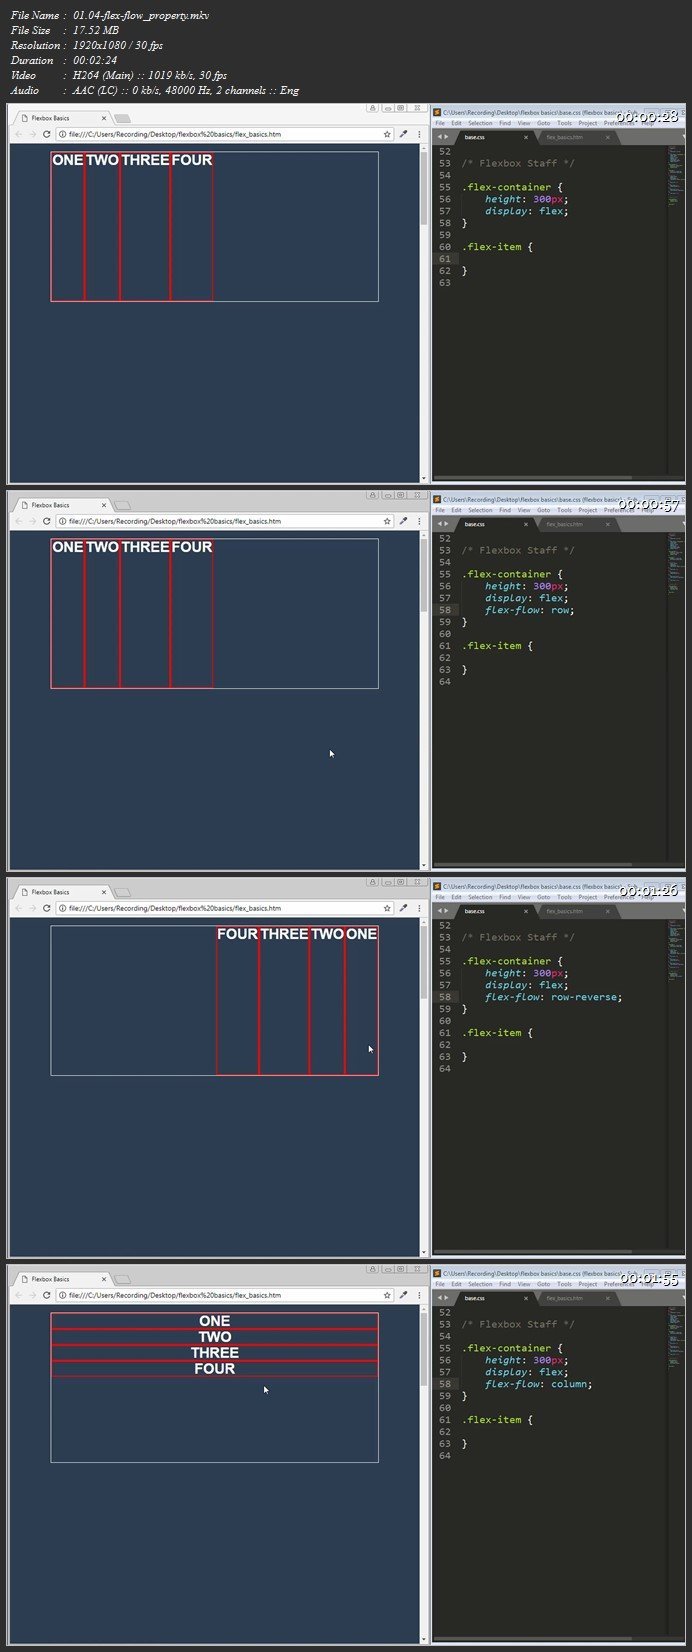The height and width of the screenshot is (1652, 692).
Task: Click TWO row in column 00:01:55 frame
Action: click(215, 1337)
